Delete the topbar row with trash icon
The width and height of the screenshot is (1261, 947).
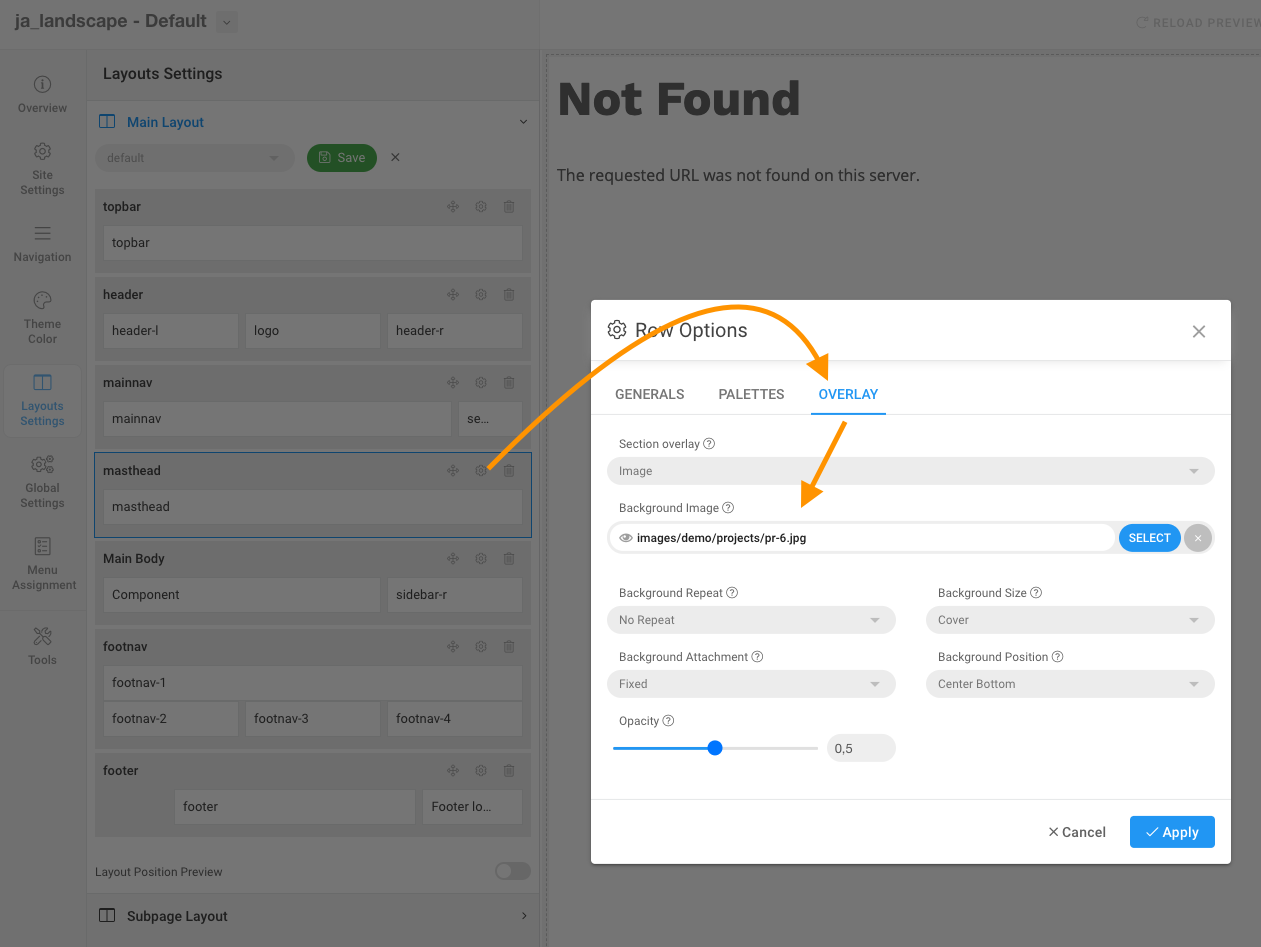click(x=509, y=207)
